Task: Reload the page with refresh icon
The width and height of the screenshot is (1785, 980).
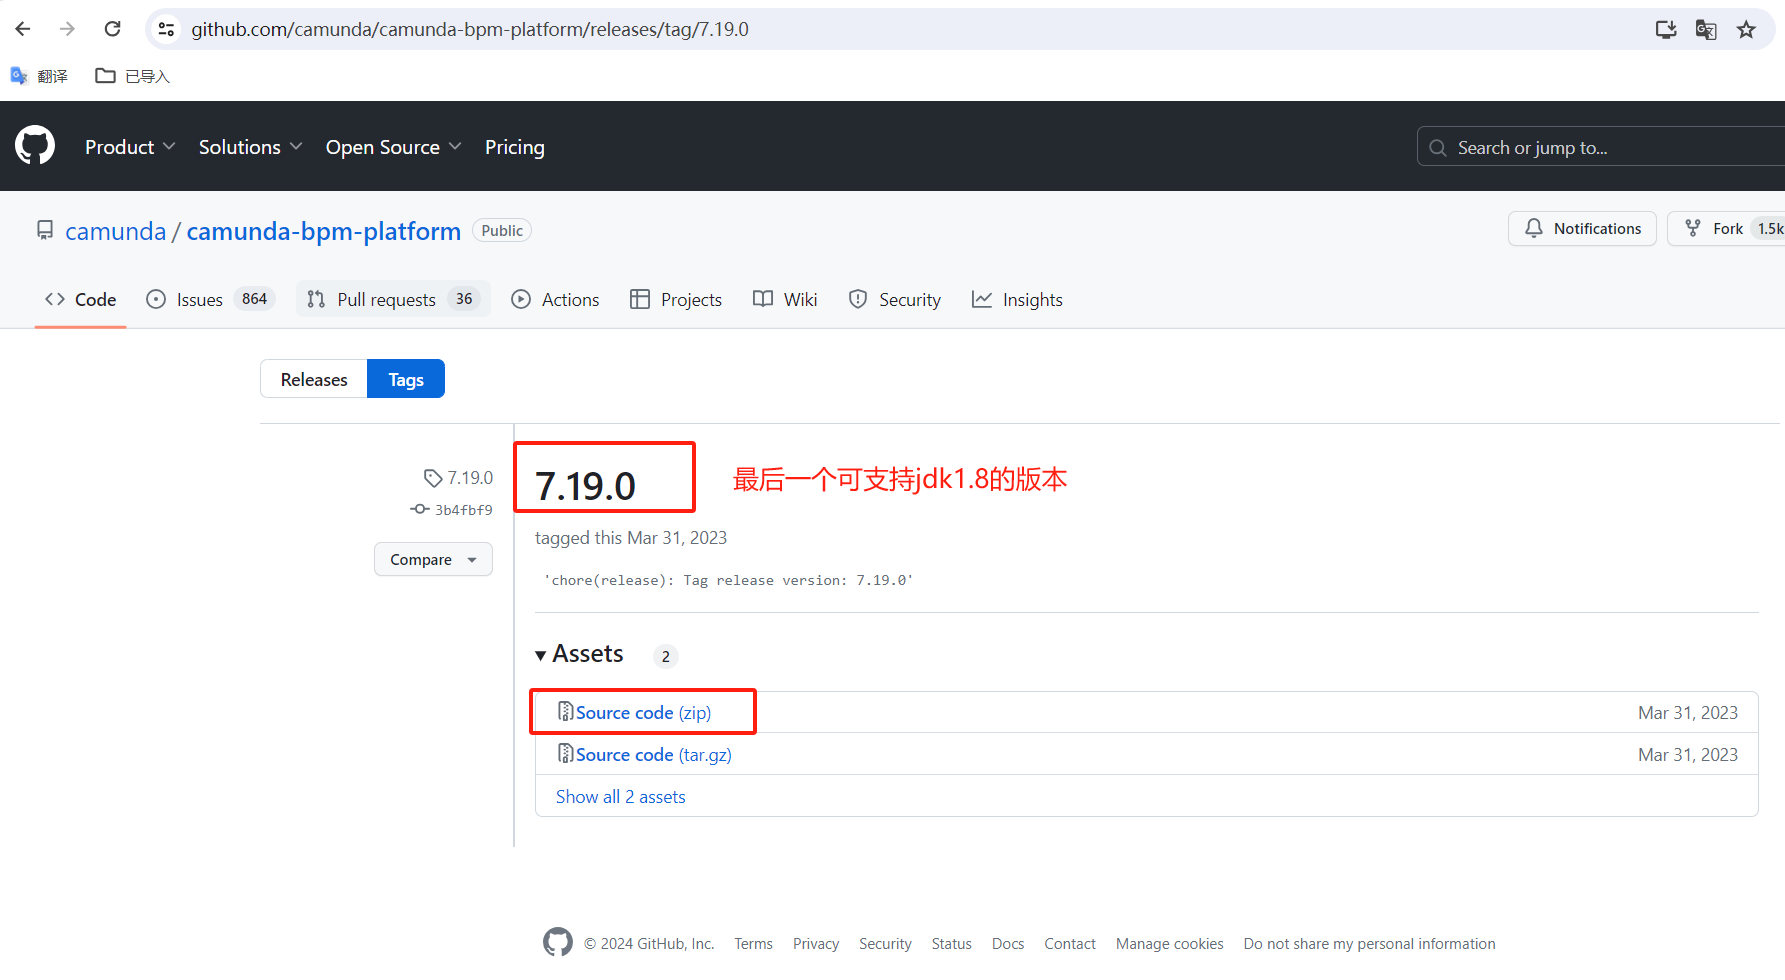Action: 112,29
